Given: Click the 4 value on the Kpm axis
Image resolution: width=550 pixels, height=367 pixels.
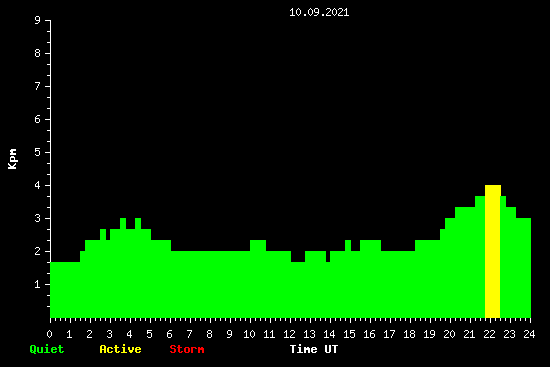Looking at the screenshot, I should pos(37,185).
